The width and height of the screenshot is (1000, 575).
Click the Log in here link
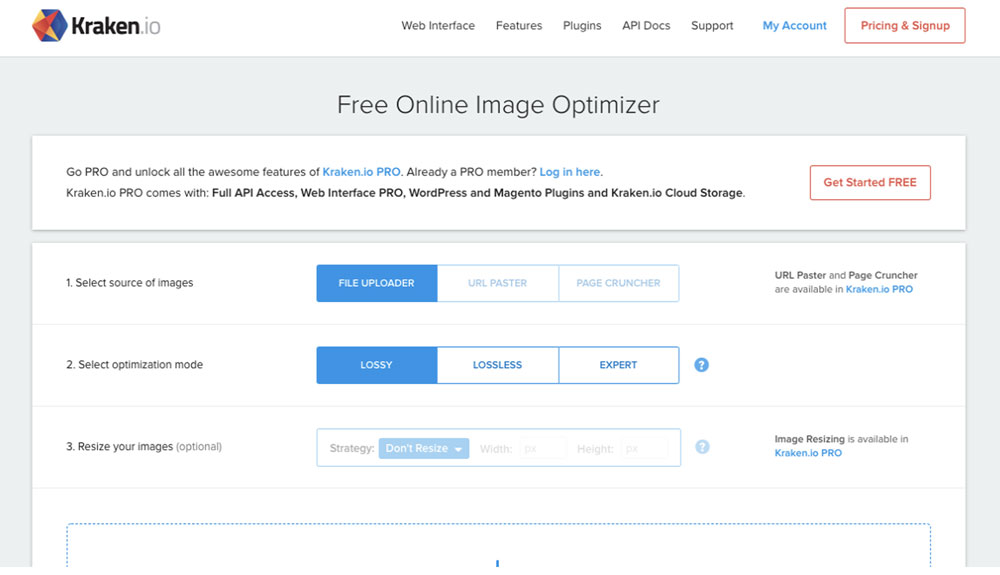click(x=570, y=172)
